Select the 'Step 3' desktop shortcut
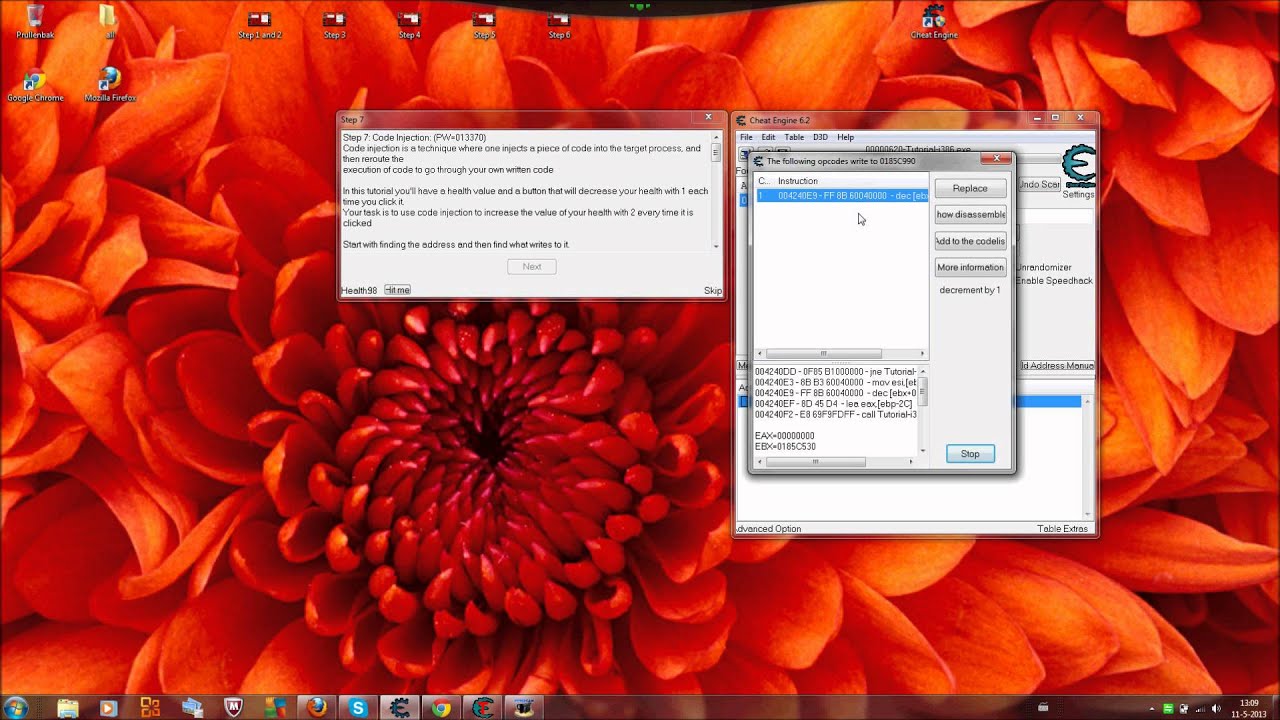 (334, 25)
